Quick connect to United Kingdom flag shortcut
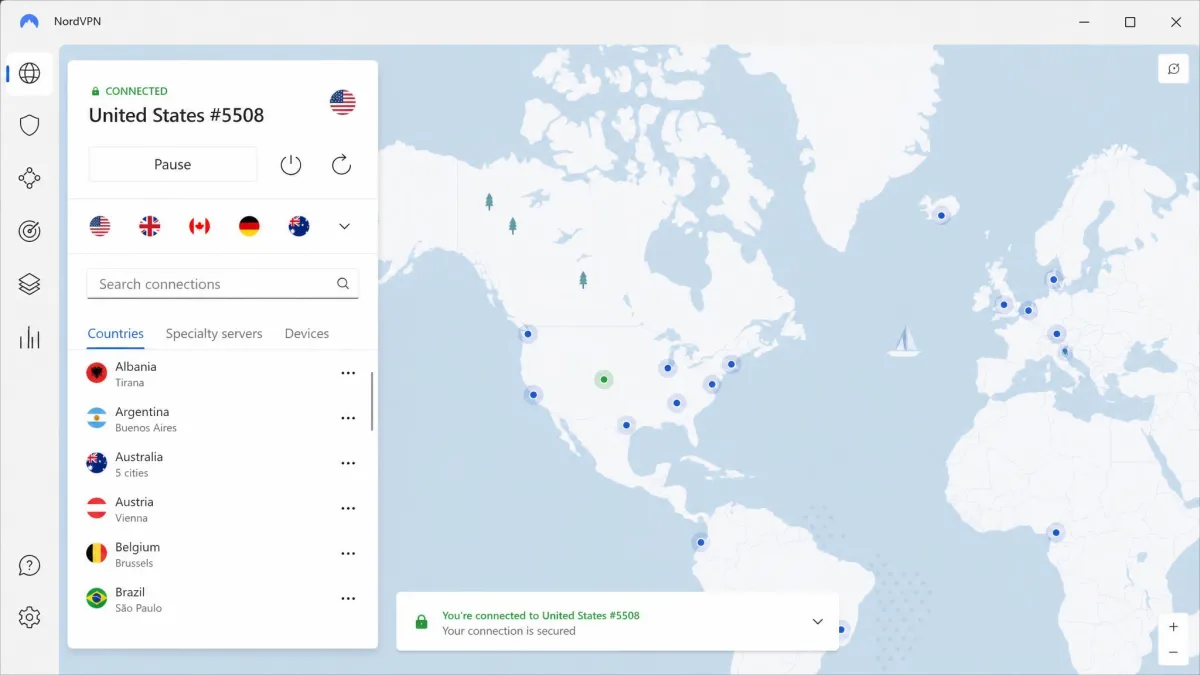The width and height of the screenshot is (1200, 675). (x=149, y=226)
